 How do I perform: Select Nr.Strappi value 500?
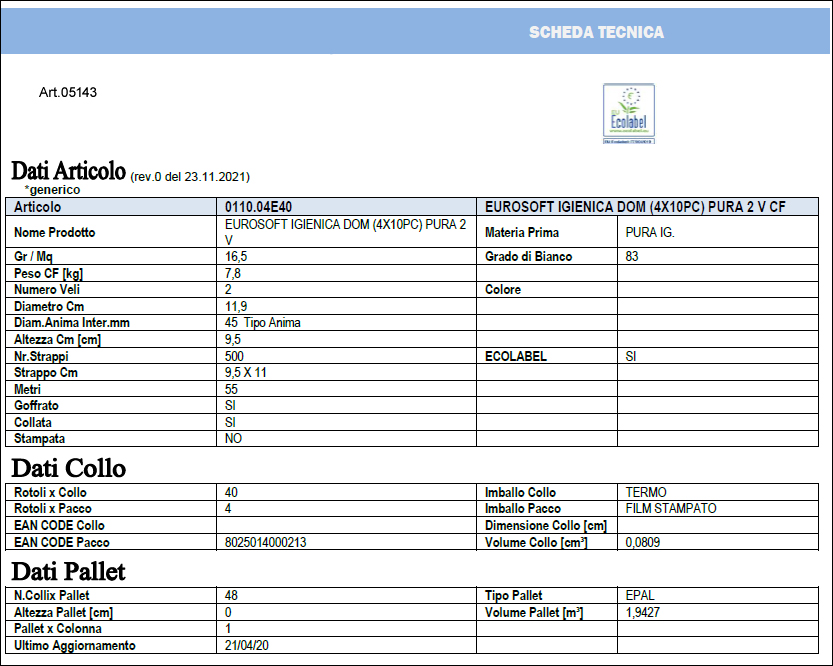click(x=234, y=356)
